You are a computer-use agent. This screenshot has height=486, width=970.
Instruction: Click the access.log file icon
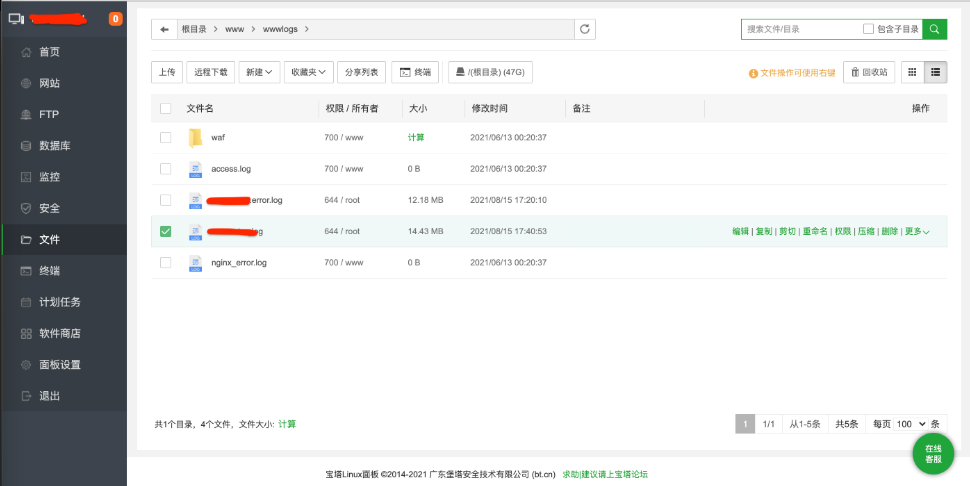pos(195,169)
